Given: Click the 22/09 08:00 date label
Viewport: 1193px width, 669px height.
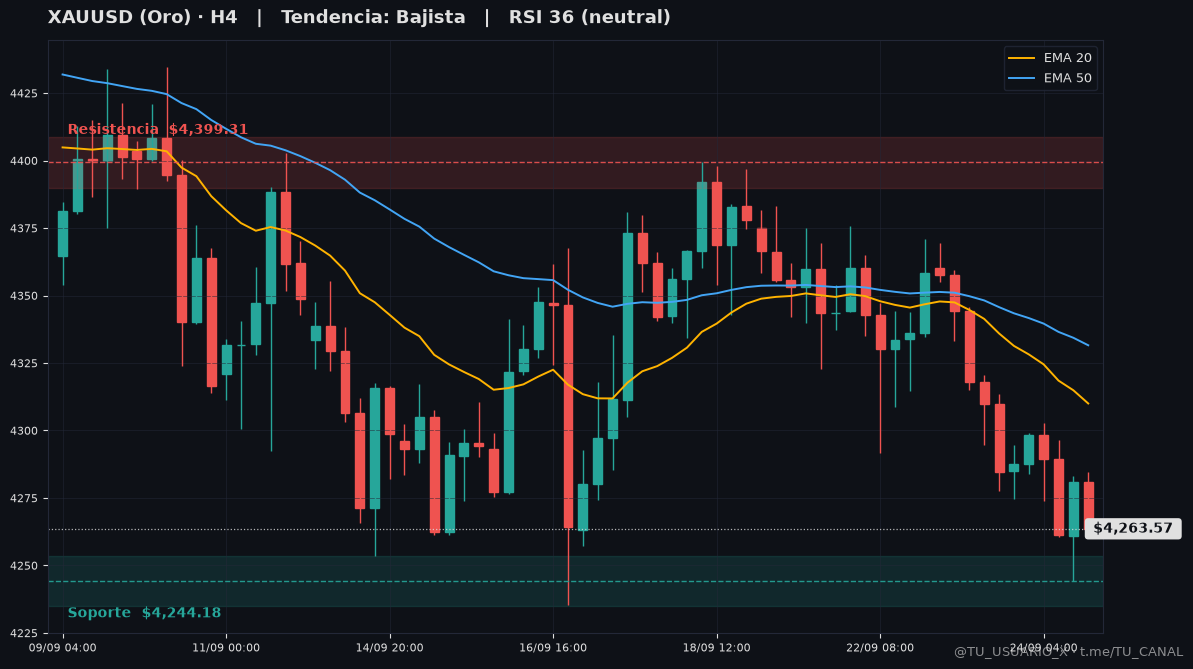Looking at the screenshot, I should tap(880, 648).
